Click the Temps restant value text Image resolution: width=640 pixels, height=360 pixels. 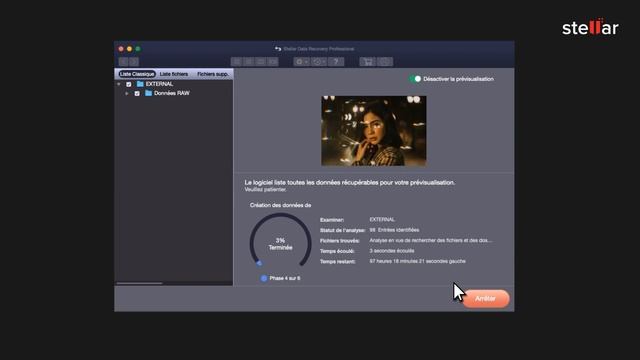tap(417, 261)
